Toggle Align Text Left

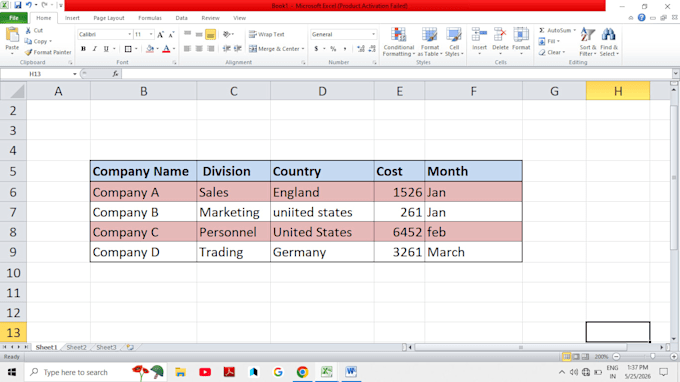point(187,49)
